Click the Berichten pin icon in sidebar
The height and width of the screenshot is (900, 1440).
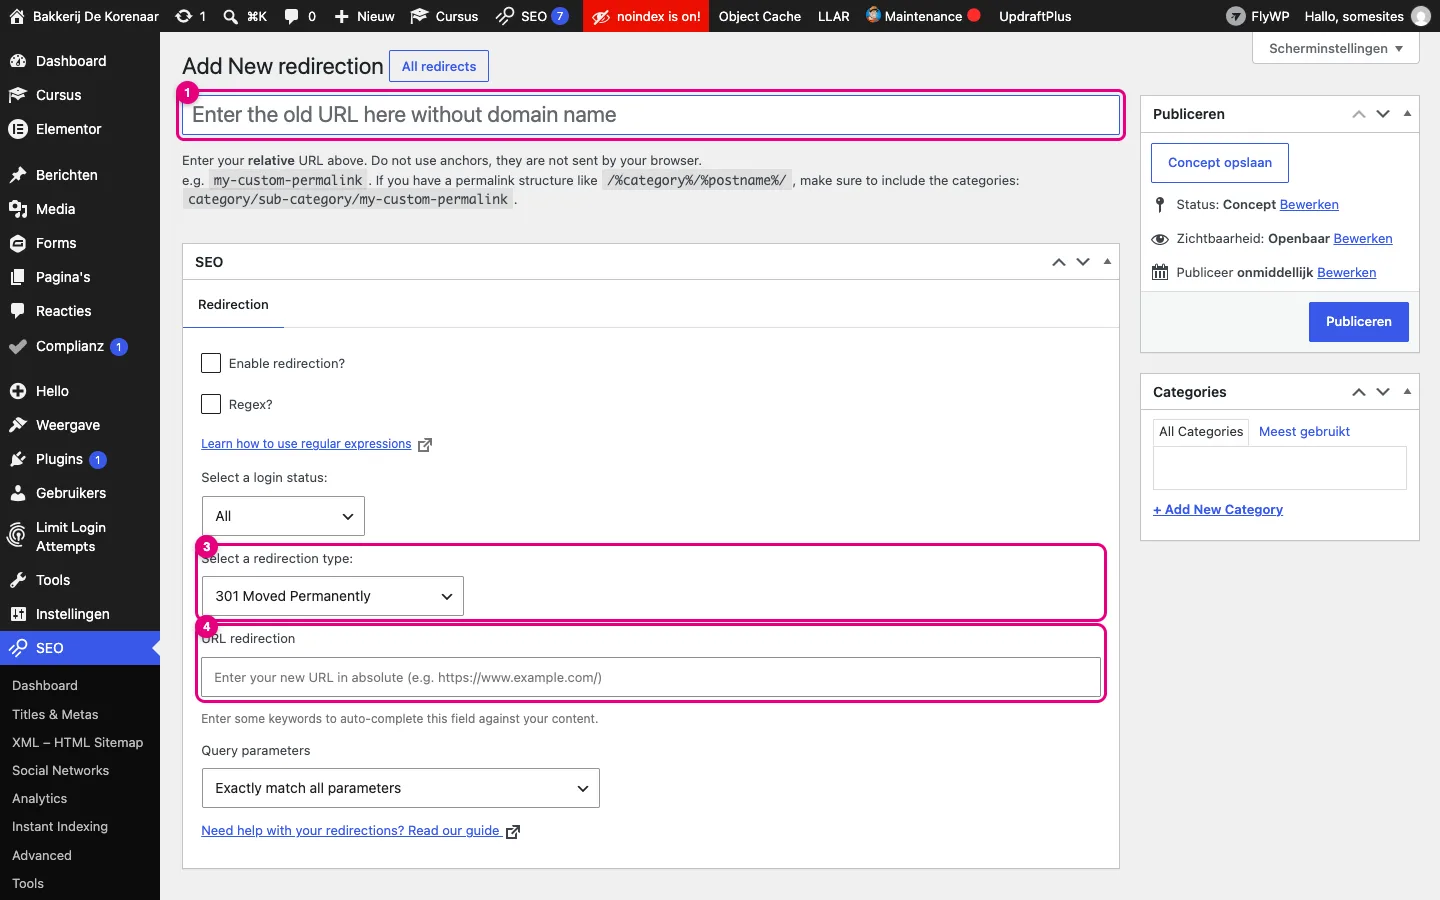click(18, 175)
